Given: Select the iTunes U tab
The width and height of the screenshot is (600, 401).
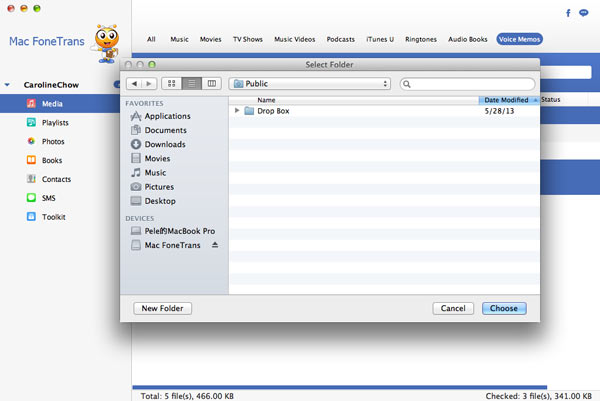Looking at the screenshot, I should click(380, 39).
